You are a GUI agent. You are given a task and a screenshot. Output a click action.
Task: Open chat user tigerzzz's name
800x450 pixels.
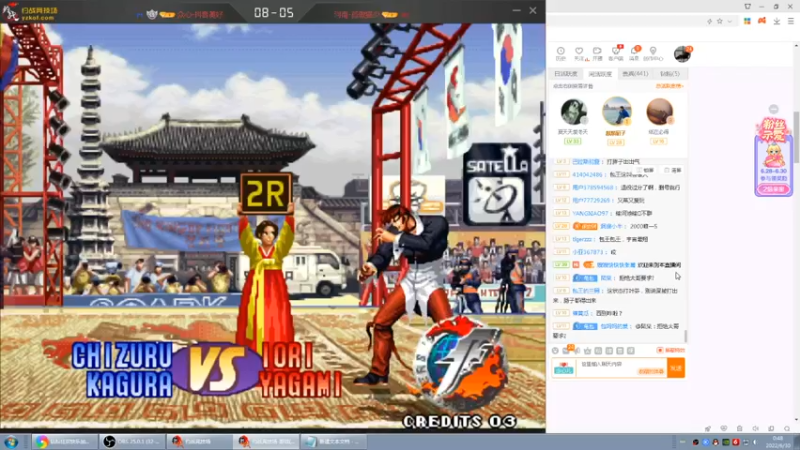(x=582, y=239)
